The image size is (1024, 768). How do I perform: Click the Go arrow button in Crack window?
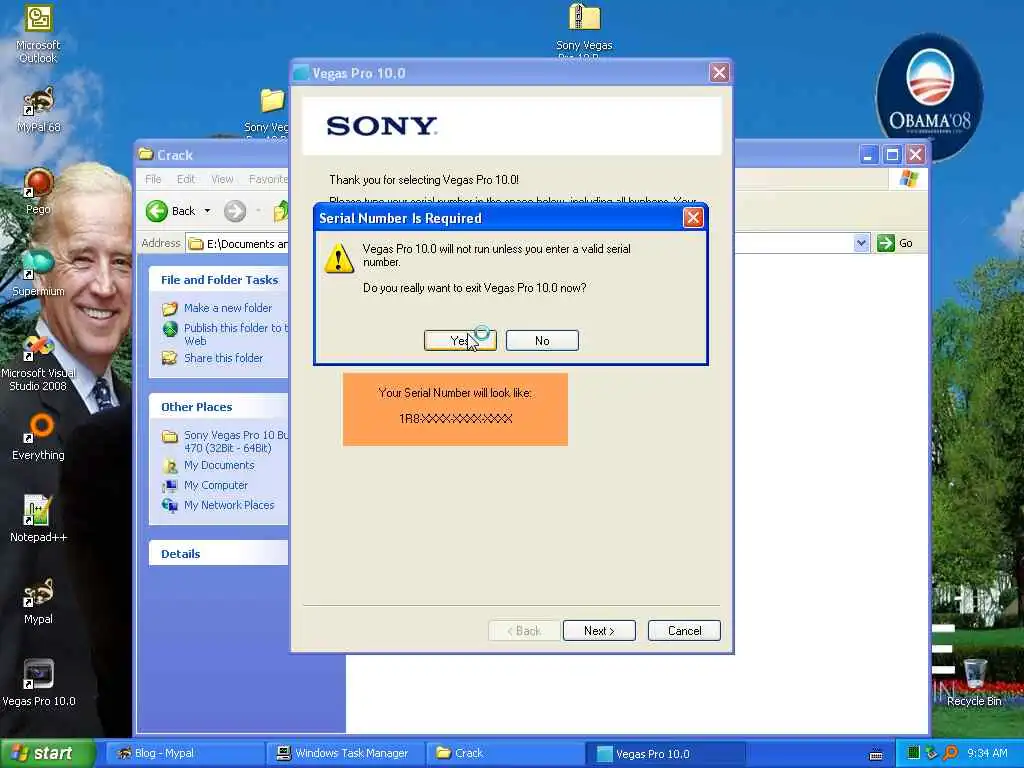(x=886, y=243)
